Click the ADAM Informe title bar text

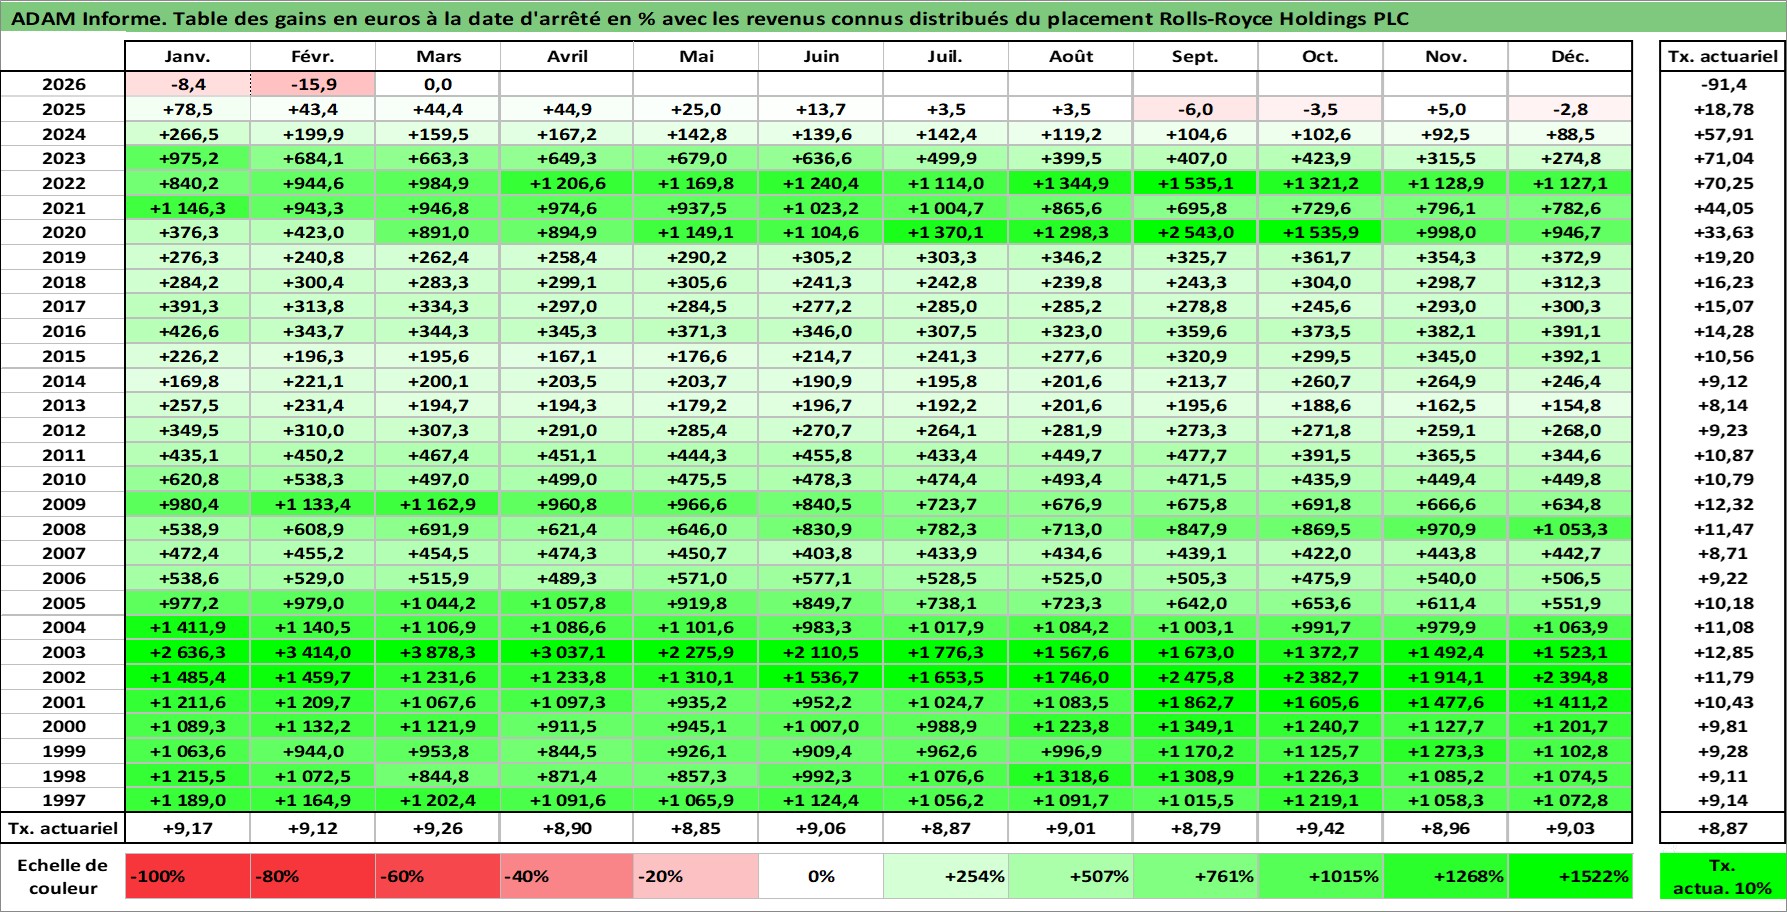coord(709,18)
